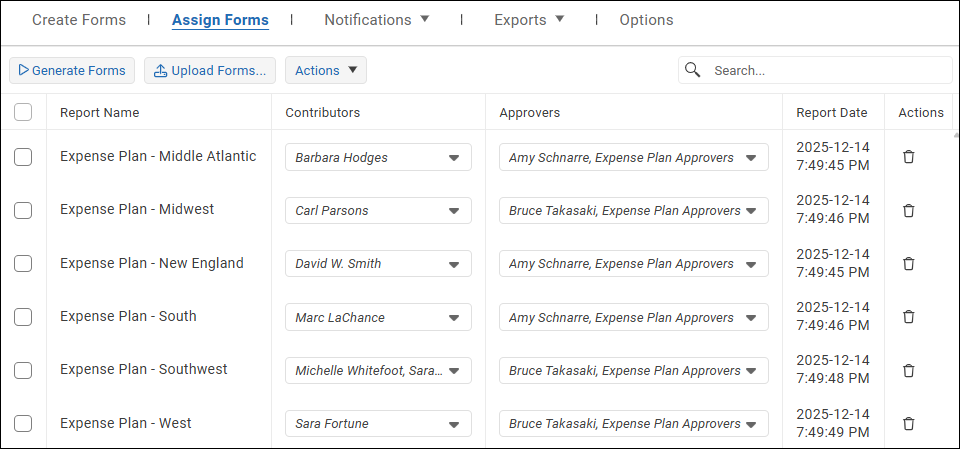The height and width of the screenshot is (449, 960).
Task: Remove Expense Plan - South using trash icon
Action: (x=908, y=317)
